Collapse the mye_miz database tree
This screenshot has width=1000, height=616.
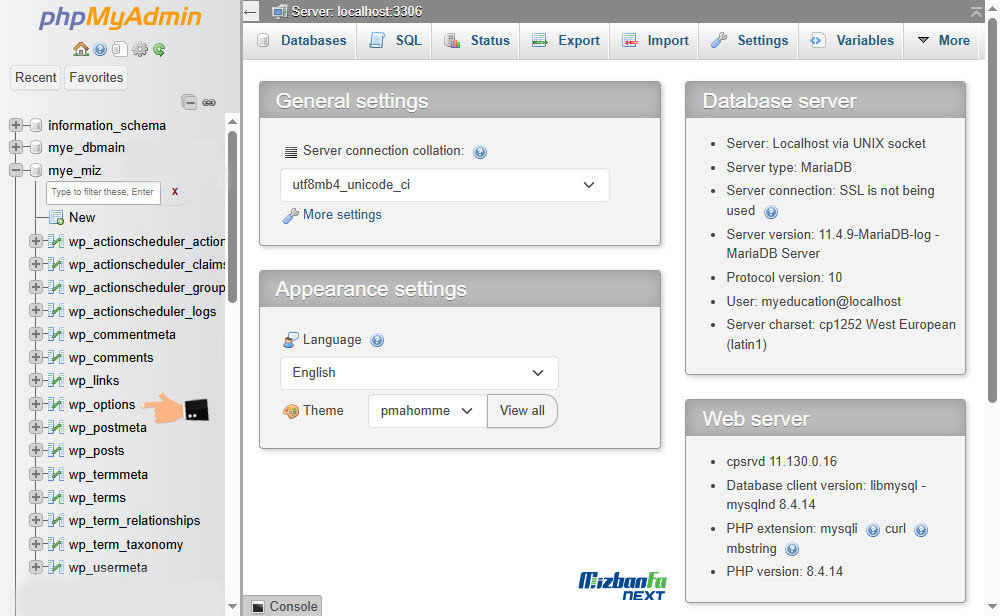coord(16,171)
